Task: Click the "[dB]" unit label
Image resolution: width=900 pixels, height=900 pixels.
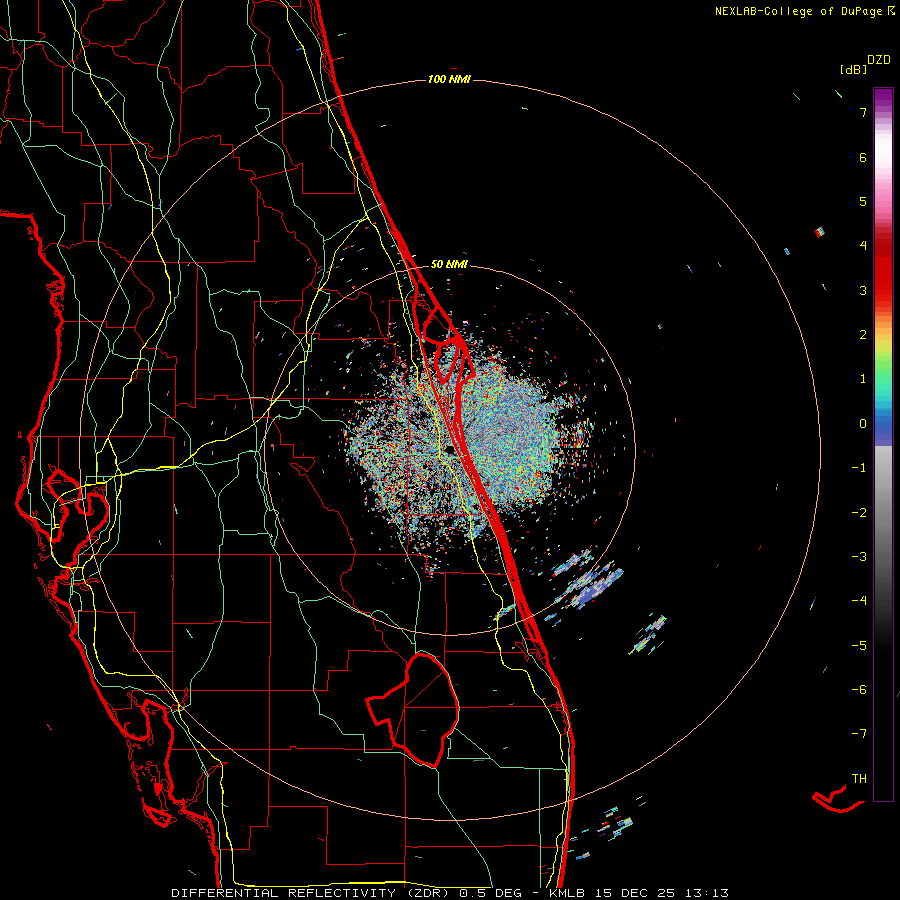Action: tap(853, 69)
